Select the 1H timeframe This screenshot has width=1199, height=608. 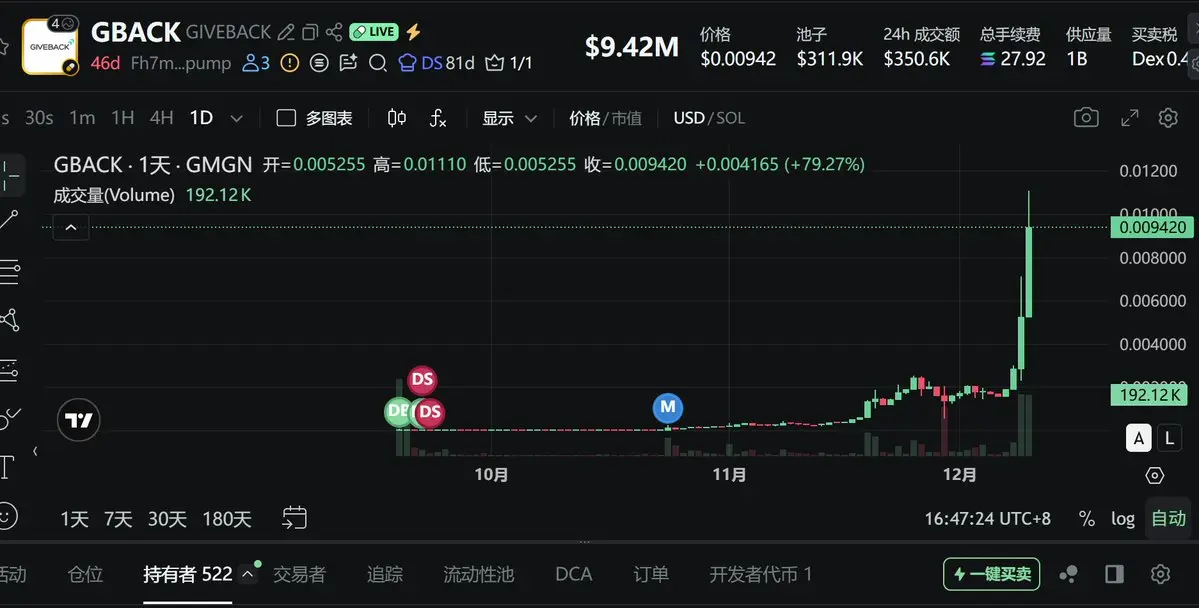(122, 118)
